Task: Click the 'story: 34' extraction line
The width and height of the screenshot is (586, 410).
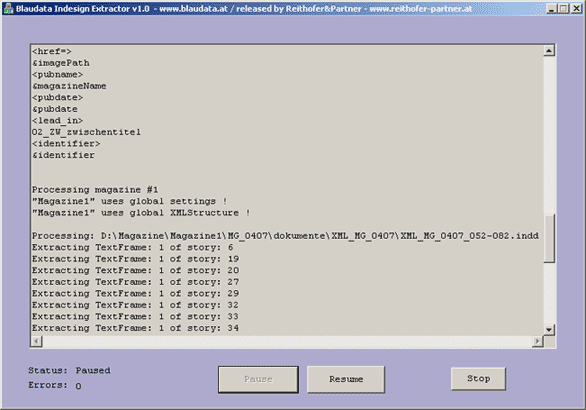Action: [135, 328]
